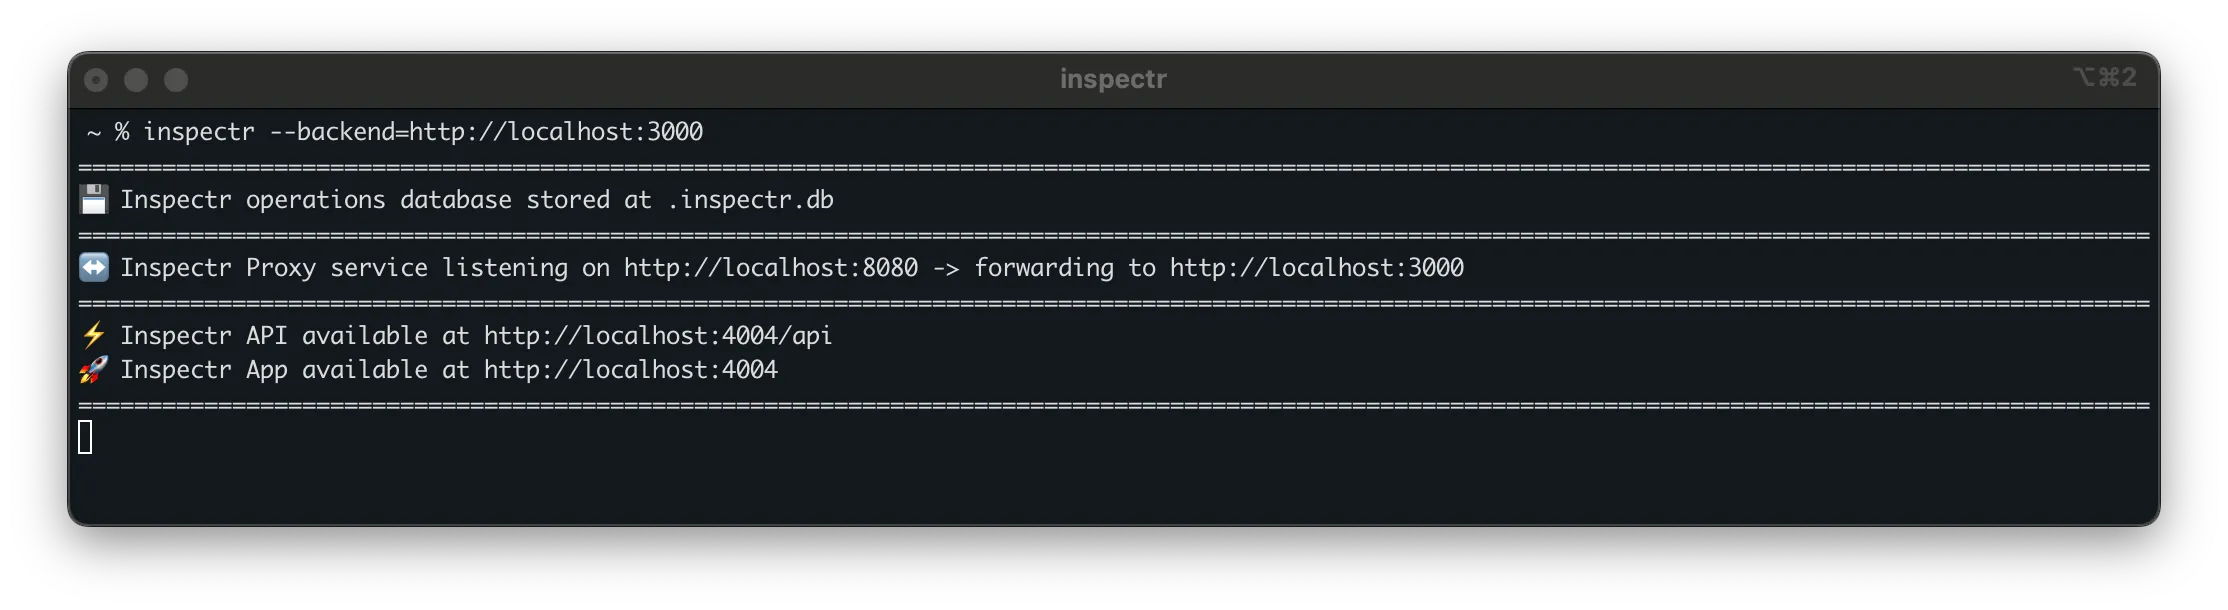Image resolution: width=2228 pixels, height=610 pixels.
Task: Open the Inspectr App link http://localhost:4004
Action: (x=630, y=369)
